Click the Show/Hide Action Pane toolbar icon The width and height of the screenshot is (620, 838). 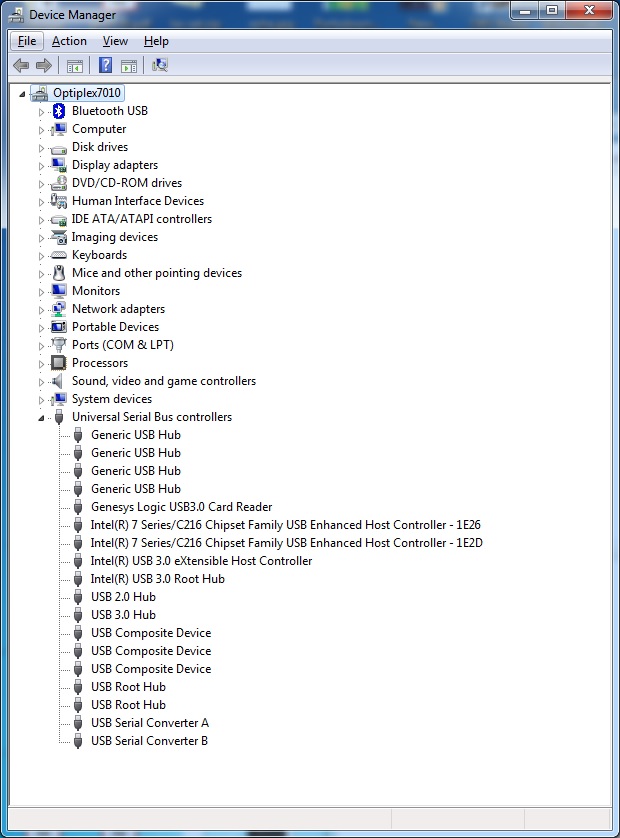[129, 66]
